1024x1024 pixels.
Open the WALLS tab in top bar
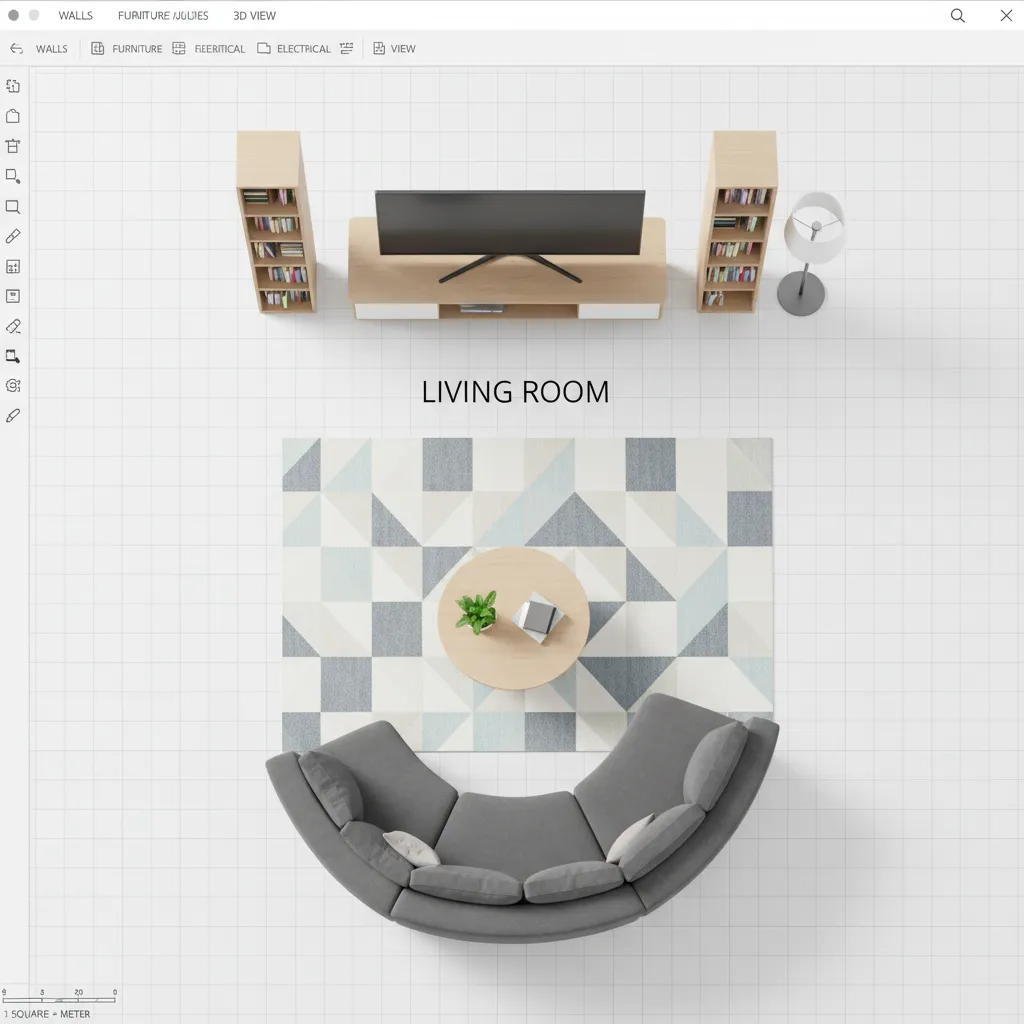75,15
